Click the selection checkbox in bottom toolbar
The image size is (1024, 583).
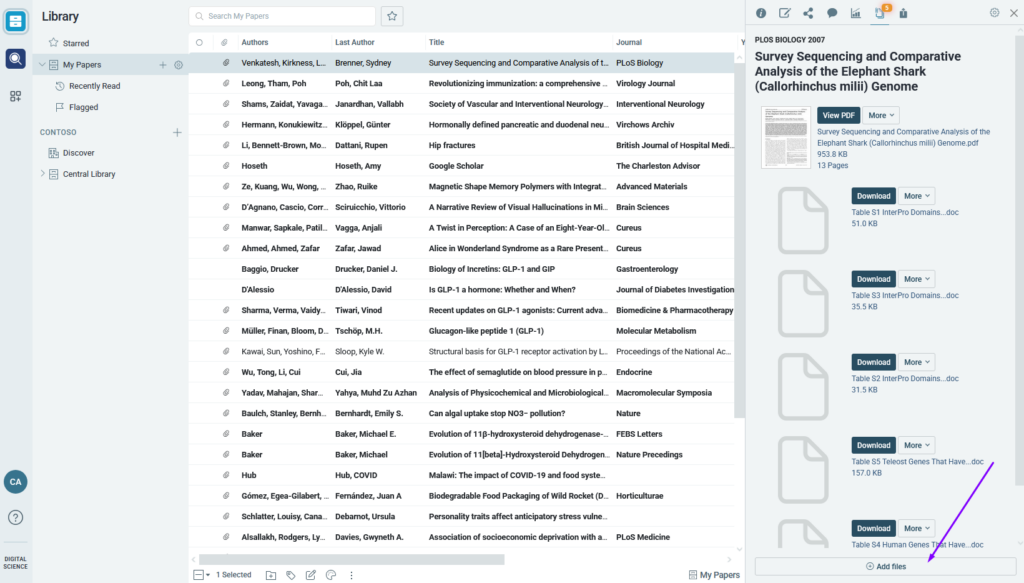(x=198, y=575)
